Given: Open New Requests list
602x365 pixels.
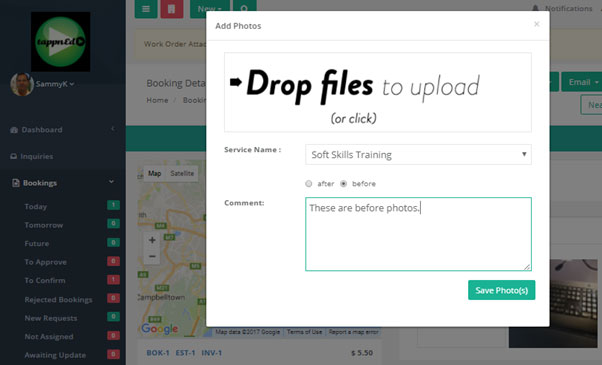Looking at the screenshot, I should click(51, 318).
